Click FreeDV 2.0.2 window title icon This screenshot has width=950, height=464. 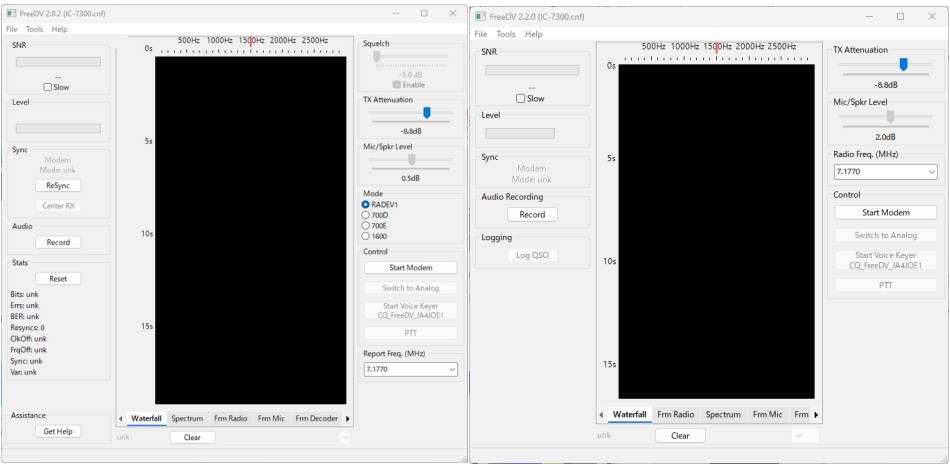tap(11, 13)
